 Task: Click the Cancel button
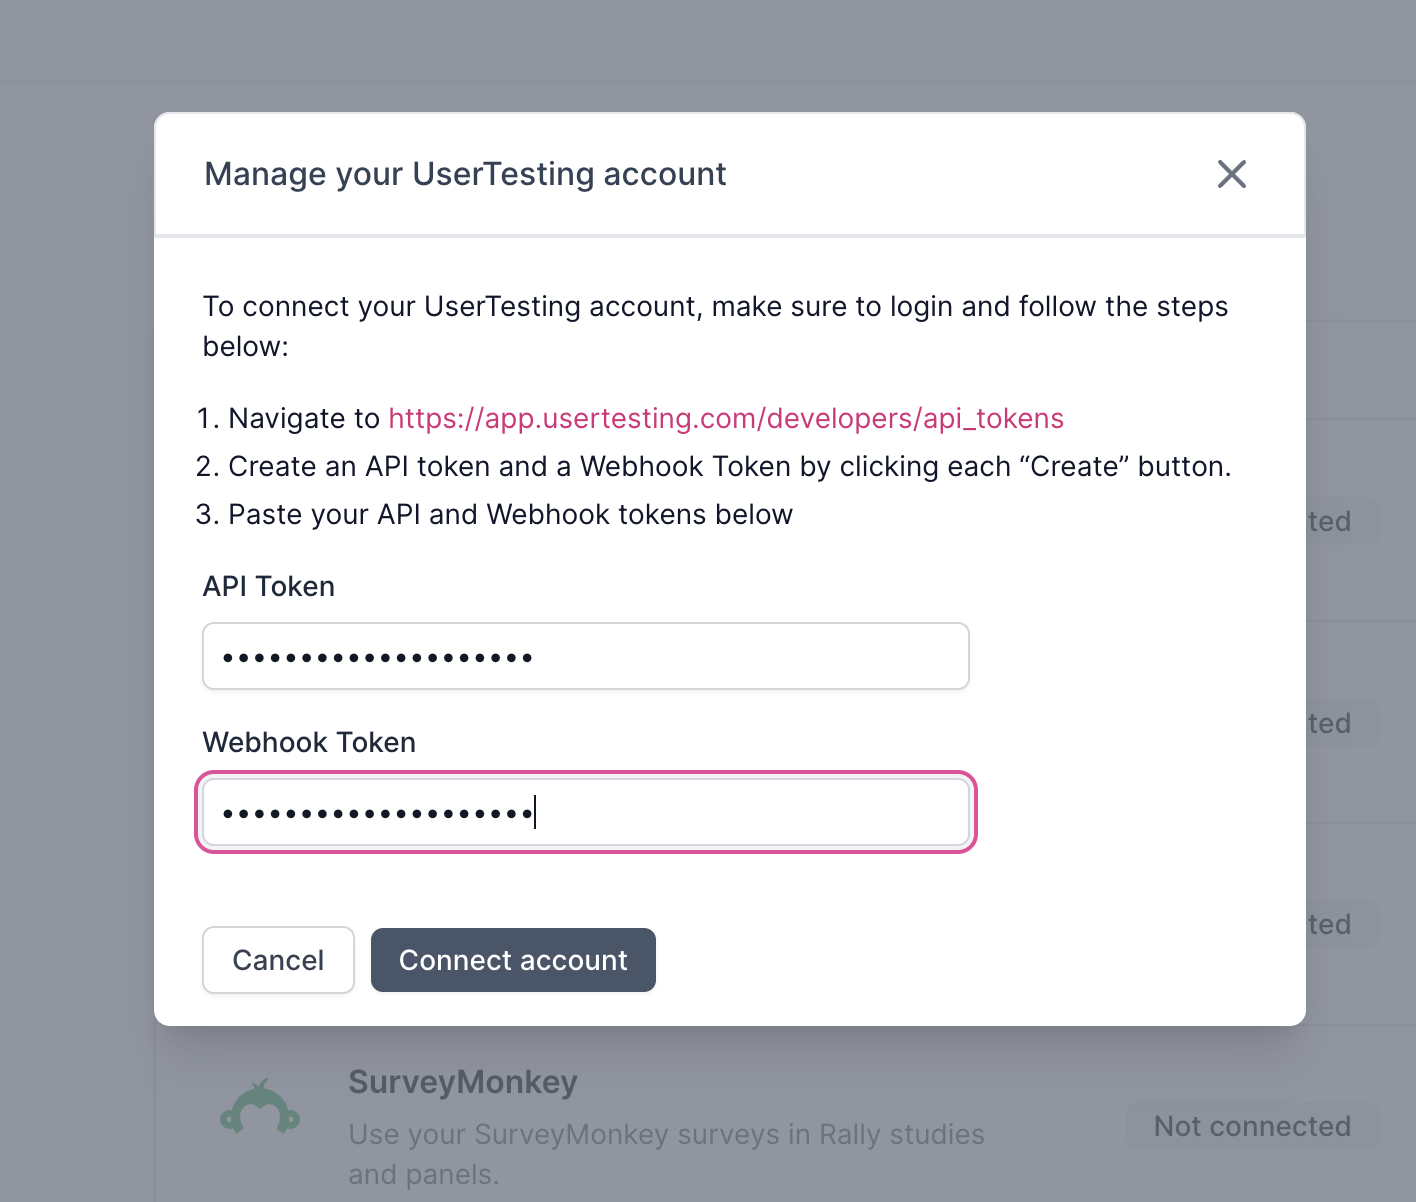tap(278, 960)
